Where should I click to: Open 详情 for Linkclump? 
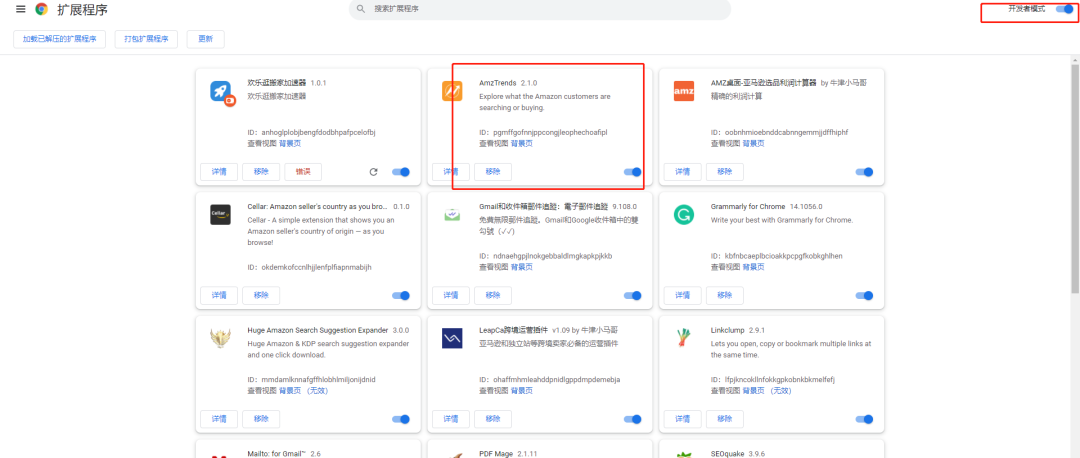click(x=683, y=419)
